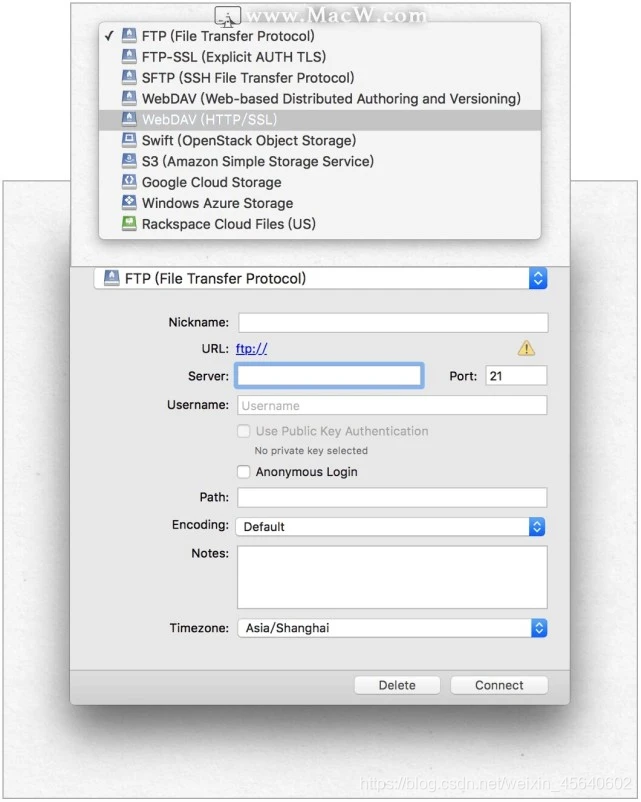Click drive icon beside WebDAV Web-based Distributed Authoring
The width and height of the screenshot is (641, 802).
point(129,98)
